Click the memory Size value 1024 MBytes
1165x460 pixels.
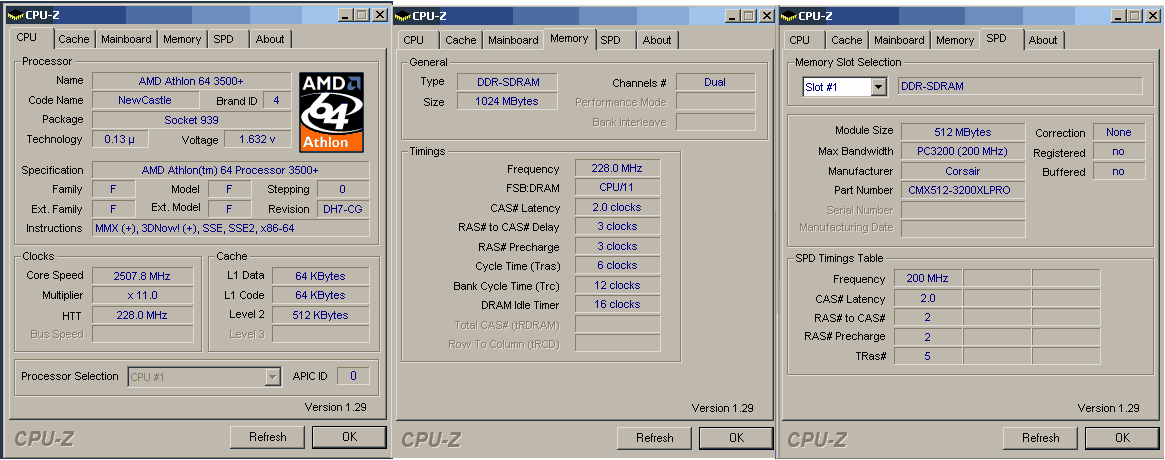(507, 102)
